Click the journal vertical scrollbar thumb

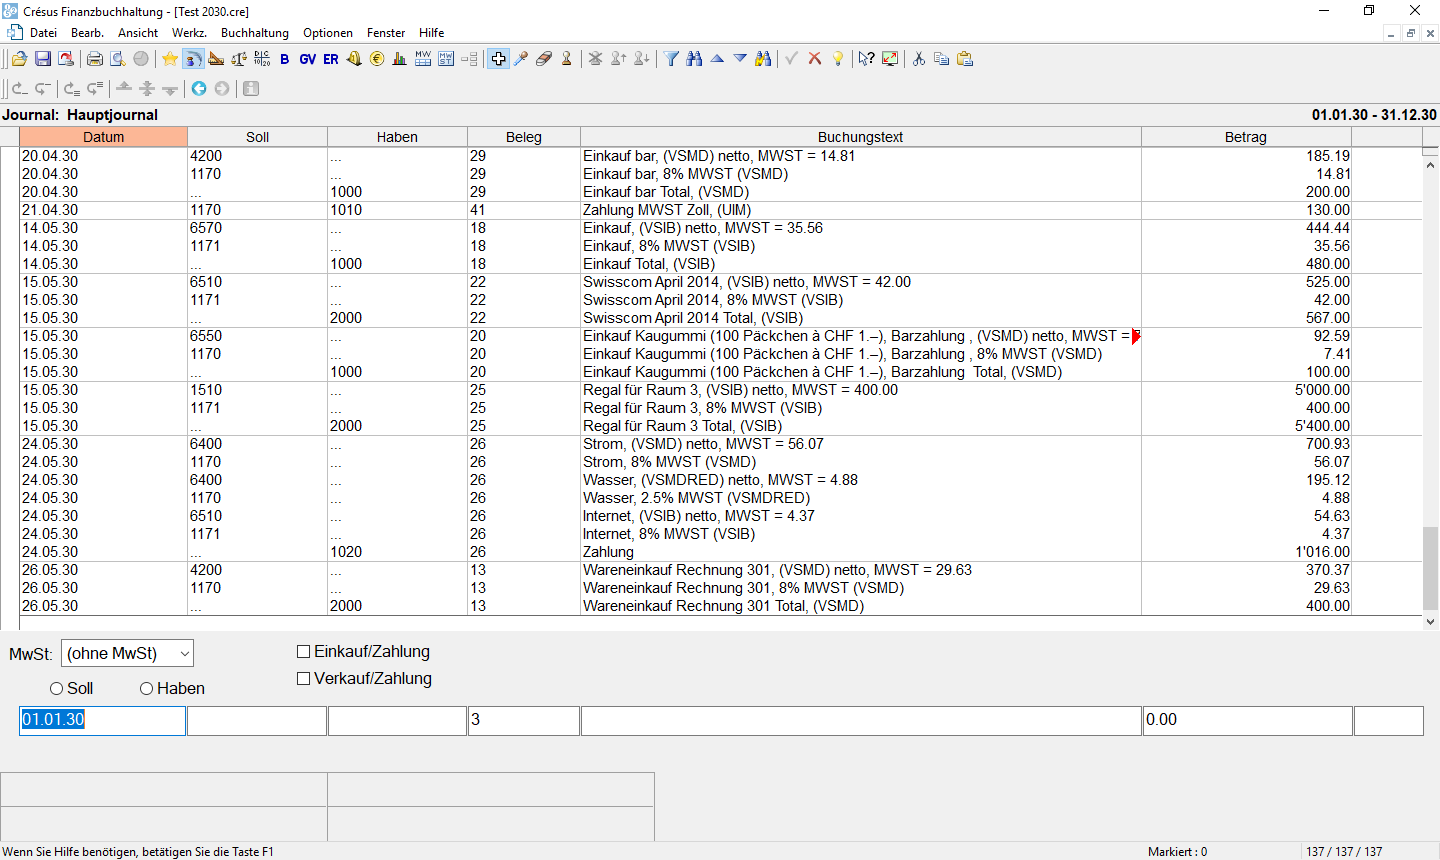[x=1431, y=567]
